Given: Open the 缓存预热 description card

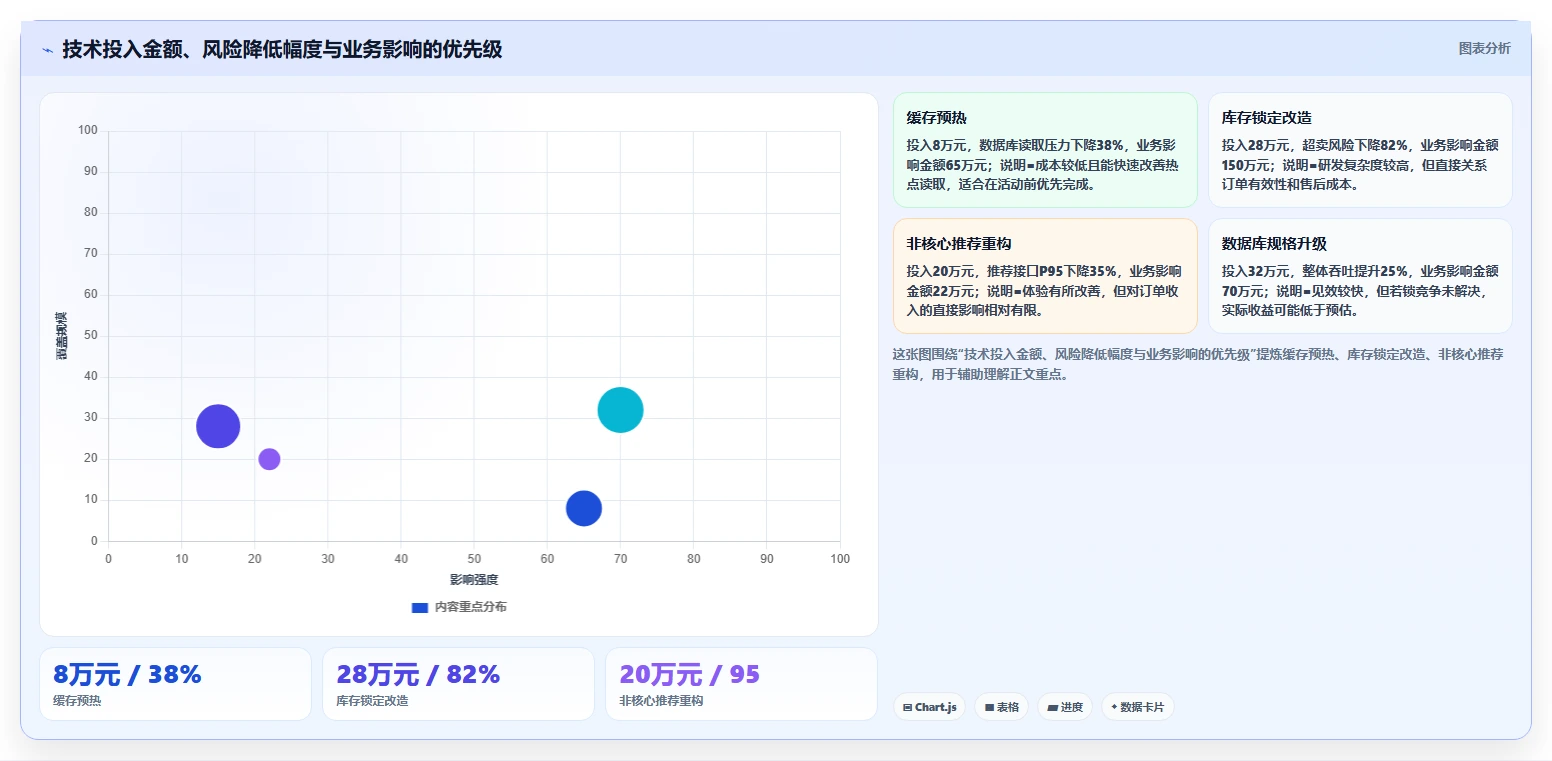Looking at the screenshot, I should [1044, 150].
